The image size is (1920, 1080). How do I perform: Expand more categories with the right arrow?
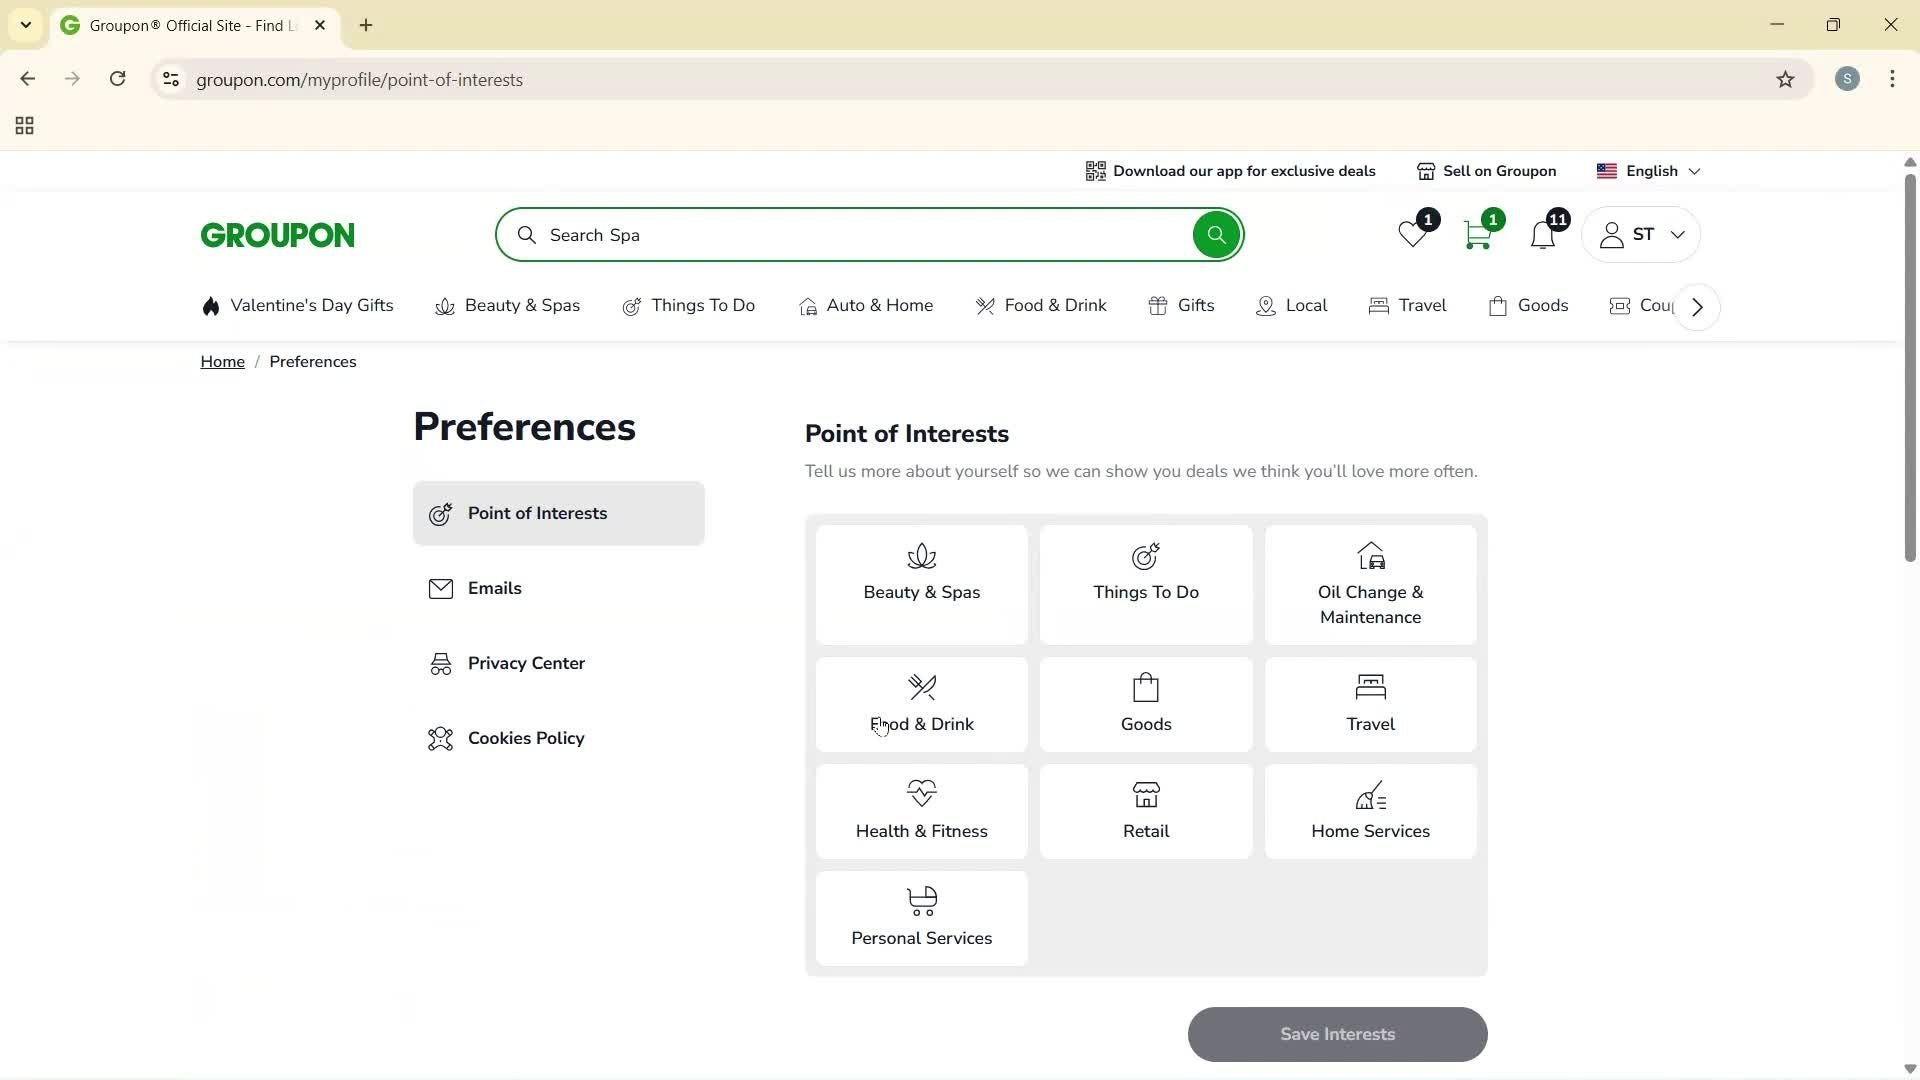(x=1696, y=306)
